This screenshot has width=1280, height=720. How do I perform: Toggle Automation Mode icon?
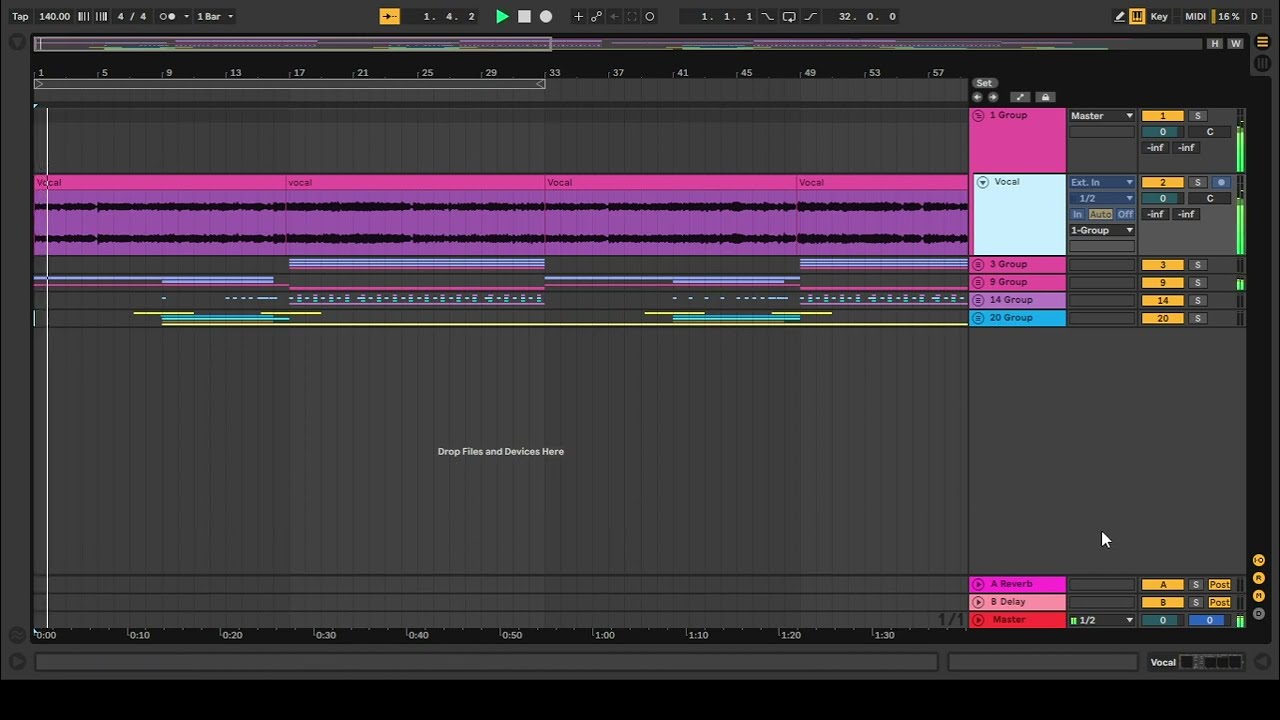pos(1020,97)
